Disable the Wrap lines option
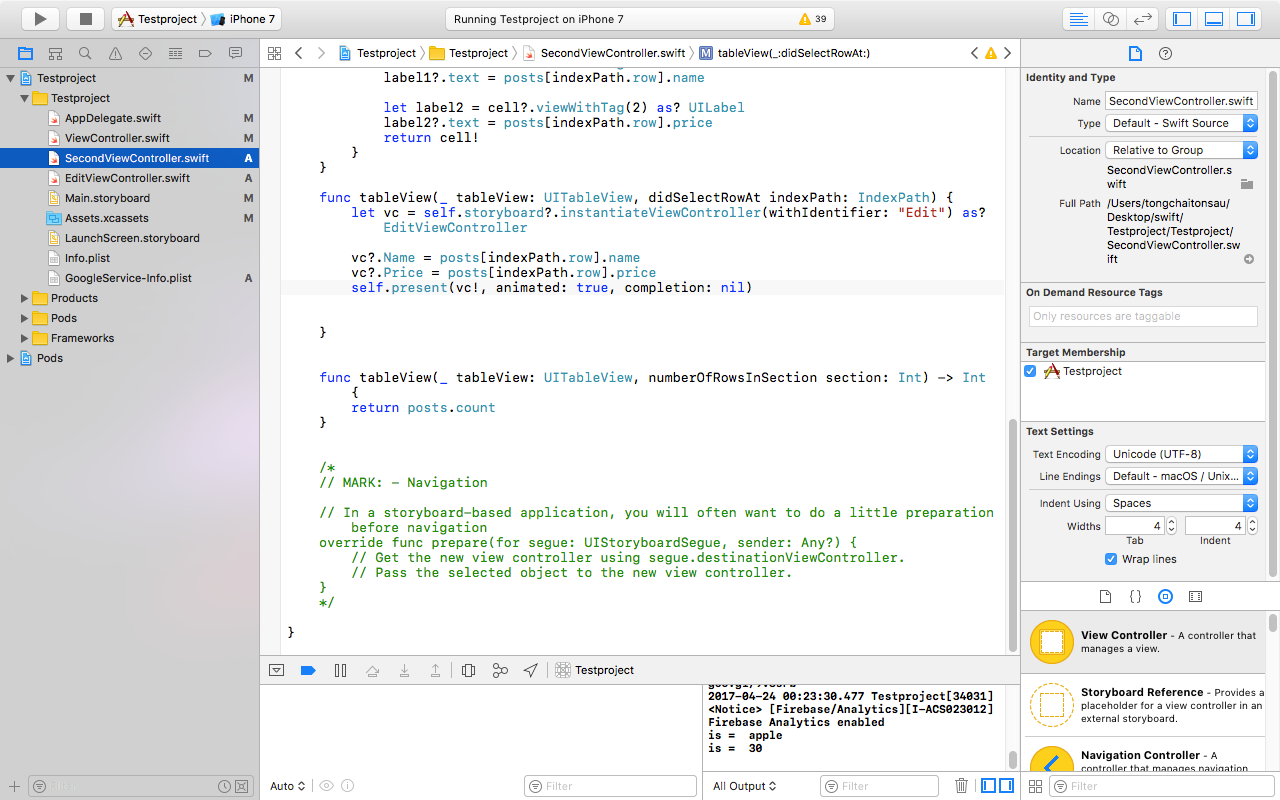 coord(1110,559)
